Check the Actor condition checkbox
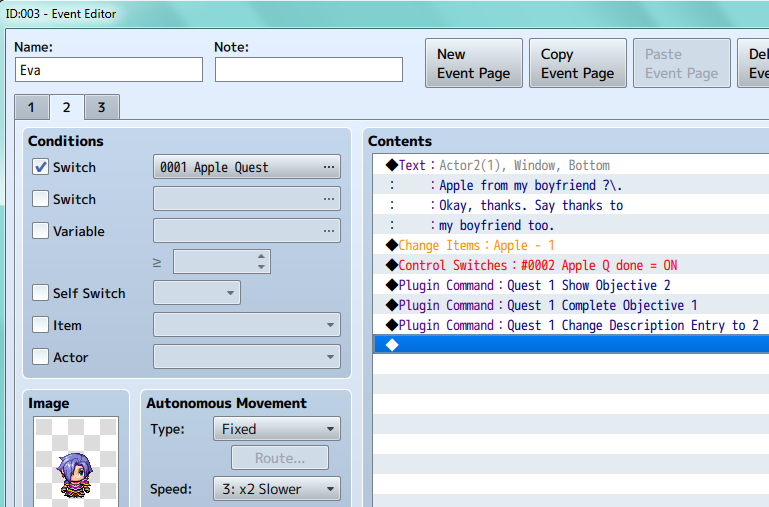 pyautogui.click(x=40, y=356)
